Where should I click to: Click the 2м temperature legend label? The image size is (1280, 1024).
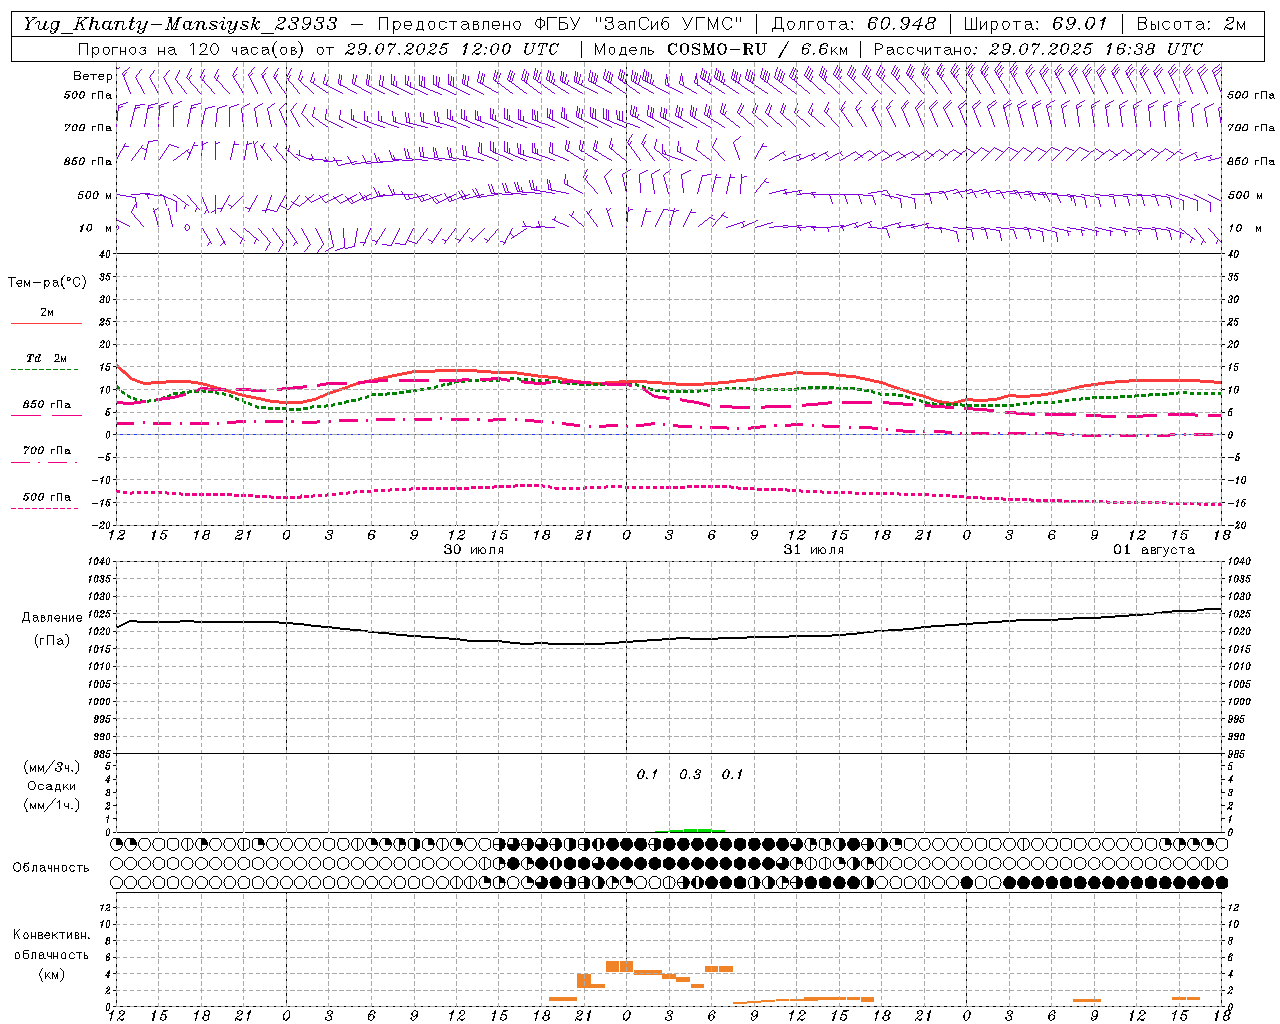[47, 313]
